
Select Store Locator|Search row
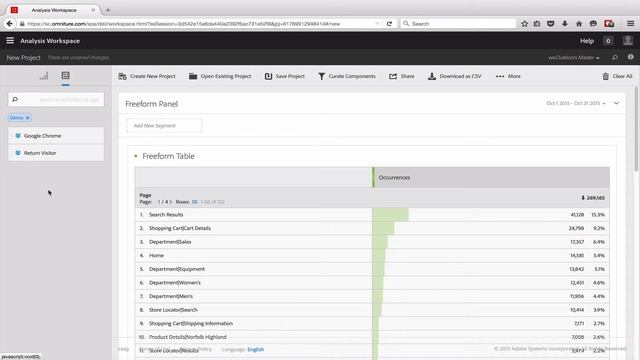click(x=372, y=310)
